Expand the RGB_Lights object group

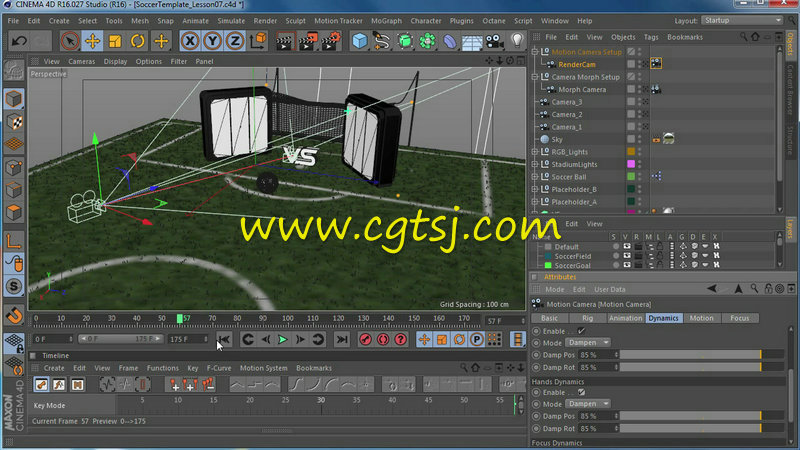535,152
